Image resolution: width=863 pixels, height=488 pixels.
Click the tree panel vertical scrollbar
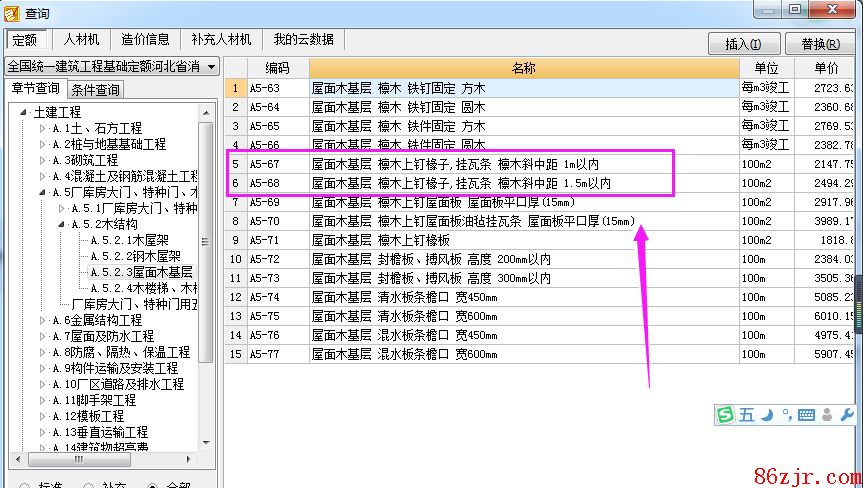pos(206,240)
